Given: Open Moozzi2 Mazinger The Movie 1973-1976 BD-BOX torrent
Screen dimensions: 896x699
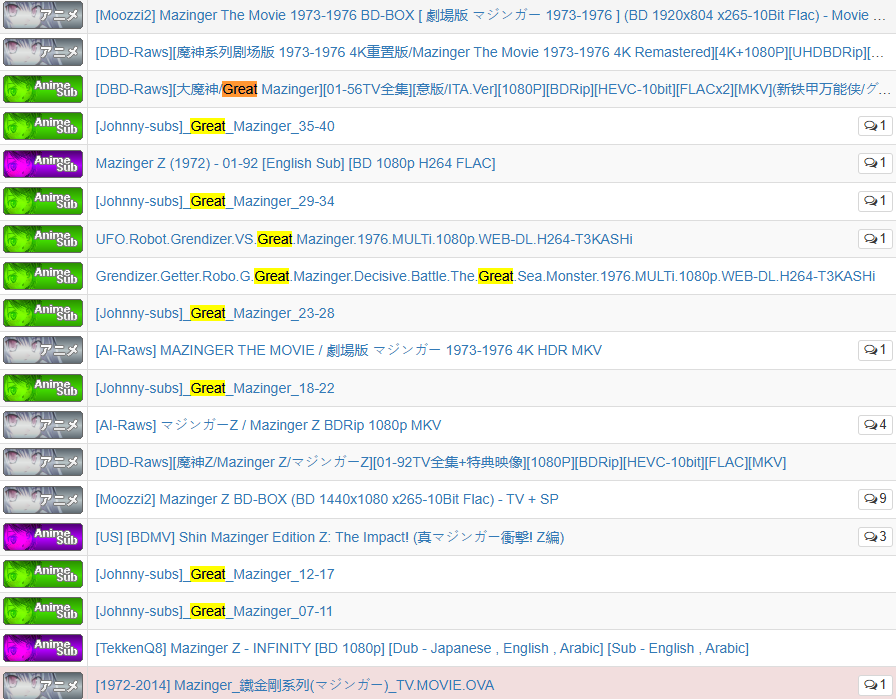Looking at the screenshot, I should 491,15.
